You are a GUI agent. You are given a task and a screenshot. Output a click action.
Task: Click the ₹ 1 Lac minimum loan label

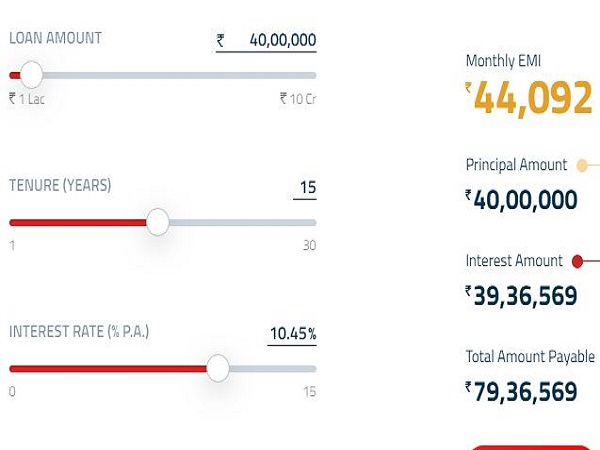coord(27,99)
